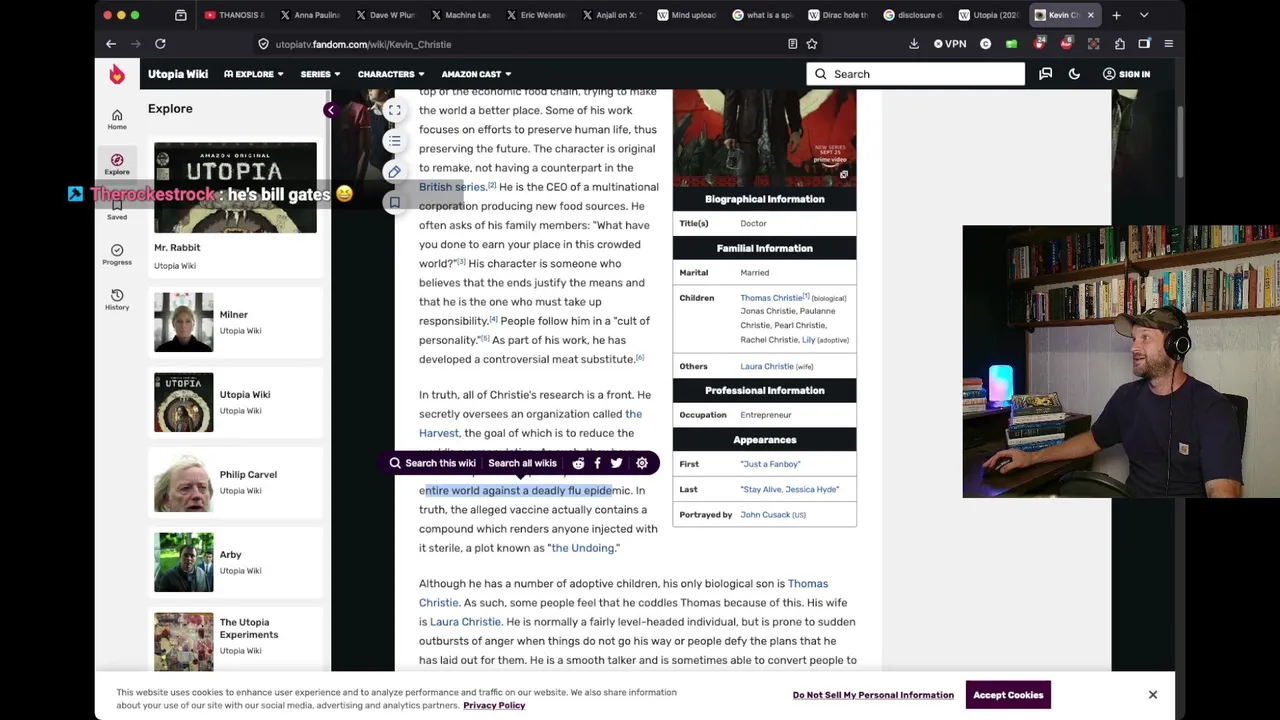Click the Fandom flame logo
Viewport: 1280px width, 720px height.
pos(117,74)
